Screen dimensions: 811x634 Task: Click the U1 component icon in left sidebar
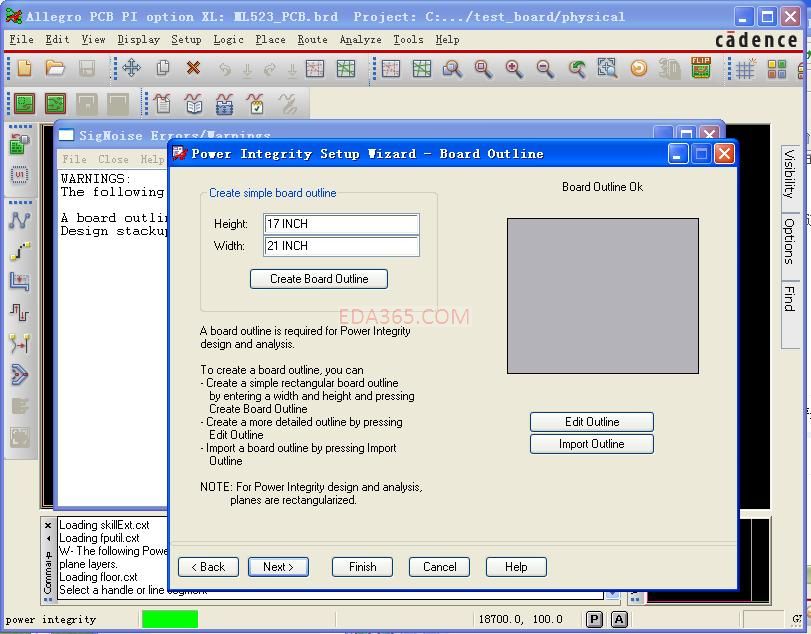[20, 175]
